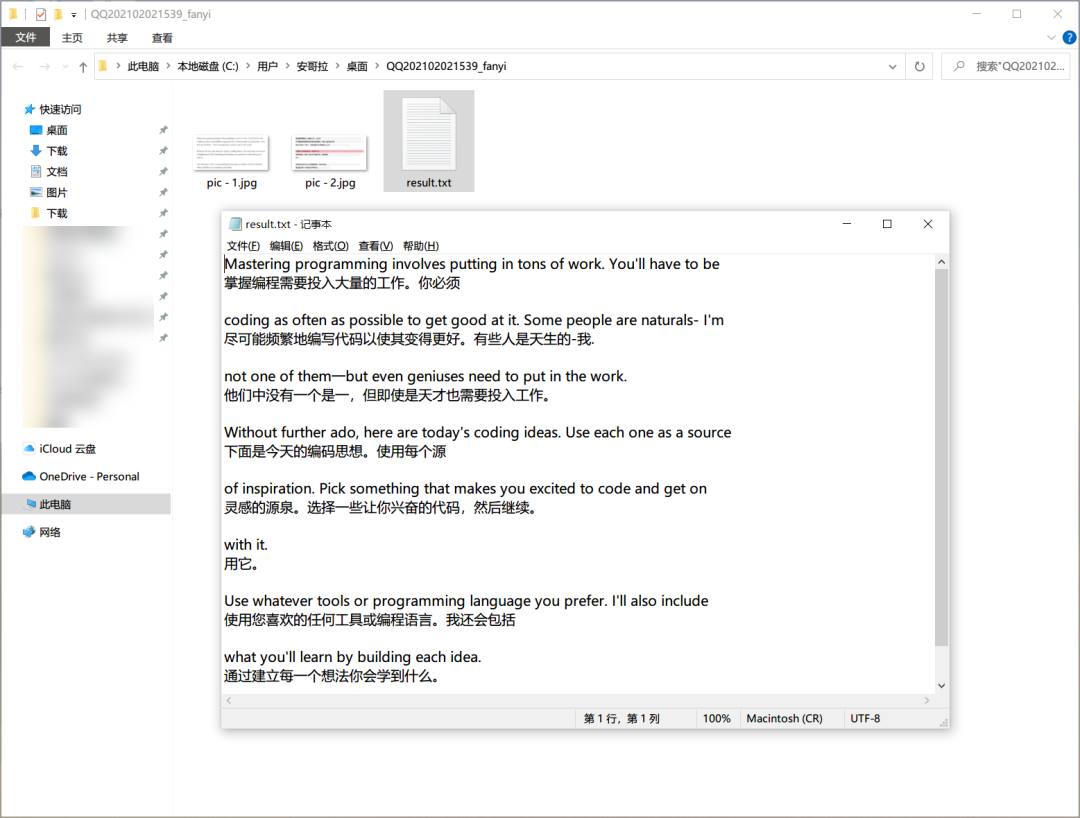This screenshot has width=1080, height=818.
Task: Open iCloud 云盘 in navigation pane
Action: pos(60,448)
